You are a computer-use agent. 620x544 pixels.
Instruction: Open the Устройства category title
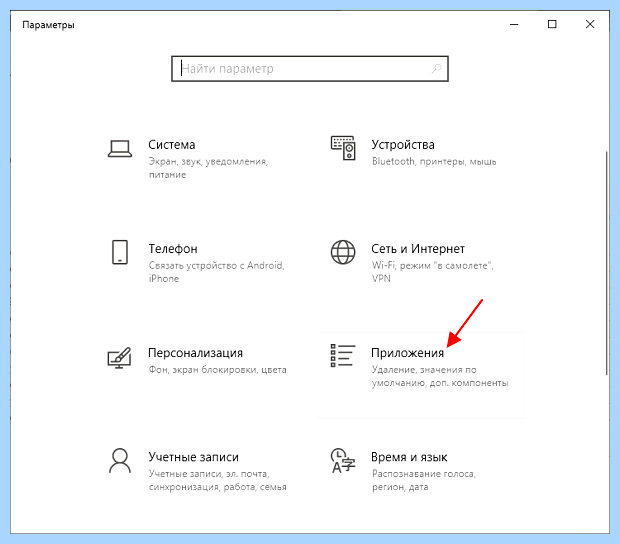tap(403, 145)
